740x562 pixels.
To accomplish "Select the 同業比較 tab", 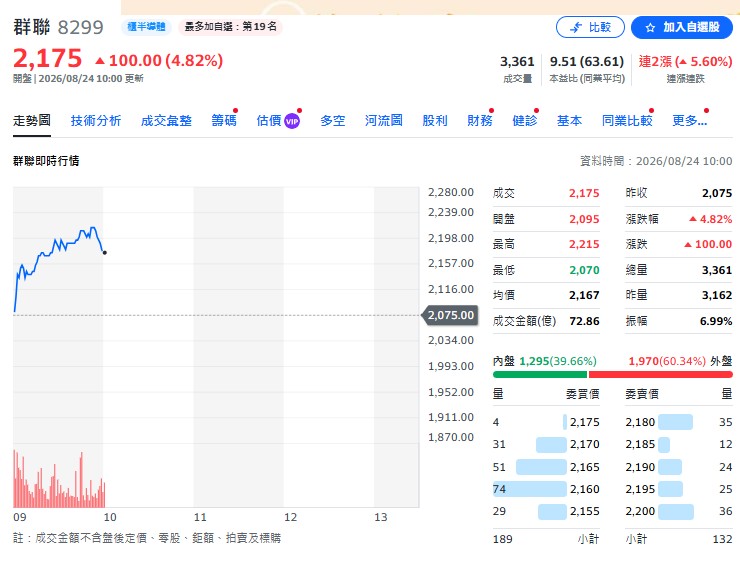I will click(x=627, y=121).
